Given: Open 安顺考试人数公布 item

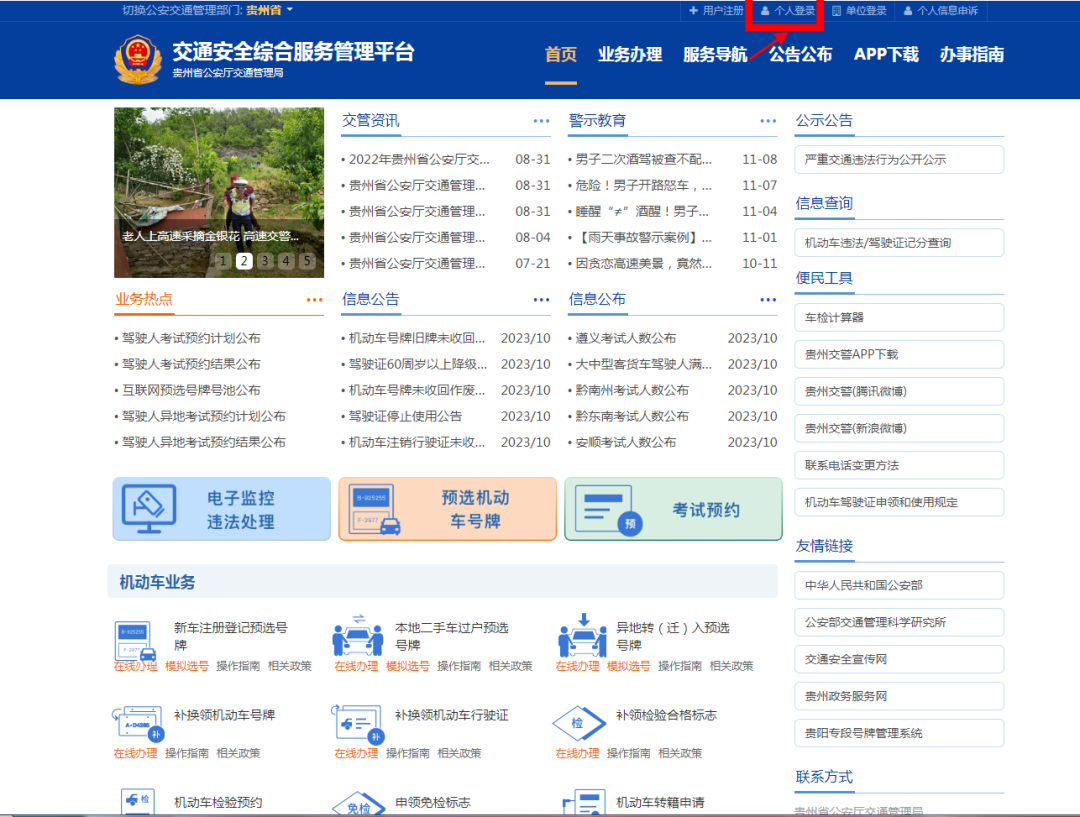Looking at the screenshot, I should pyautogui.click(x=625, y=442).
